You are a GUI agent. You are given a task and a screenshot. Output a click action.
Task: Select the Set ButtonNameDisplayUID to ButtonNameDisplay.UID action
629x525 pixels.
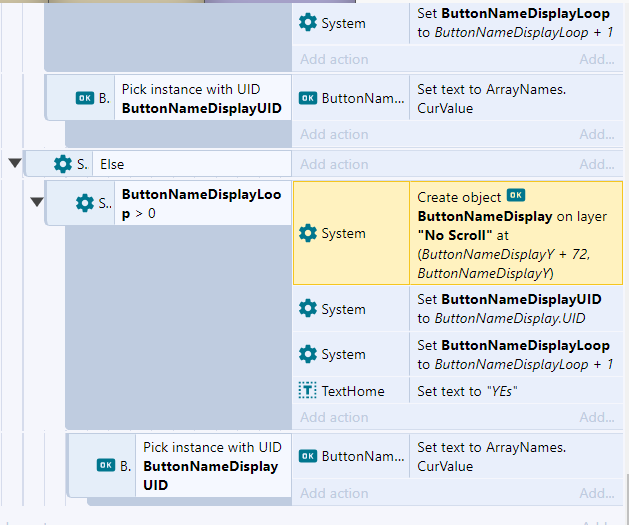pos(516,309)
